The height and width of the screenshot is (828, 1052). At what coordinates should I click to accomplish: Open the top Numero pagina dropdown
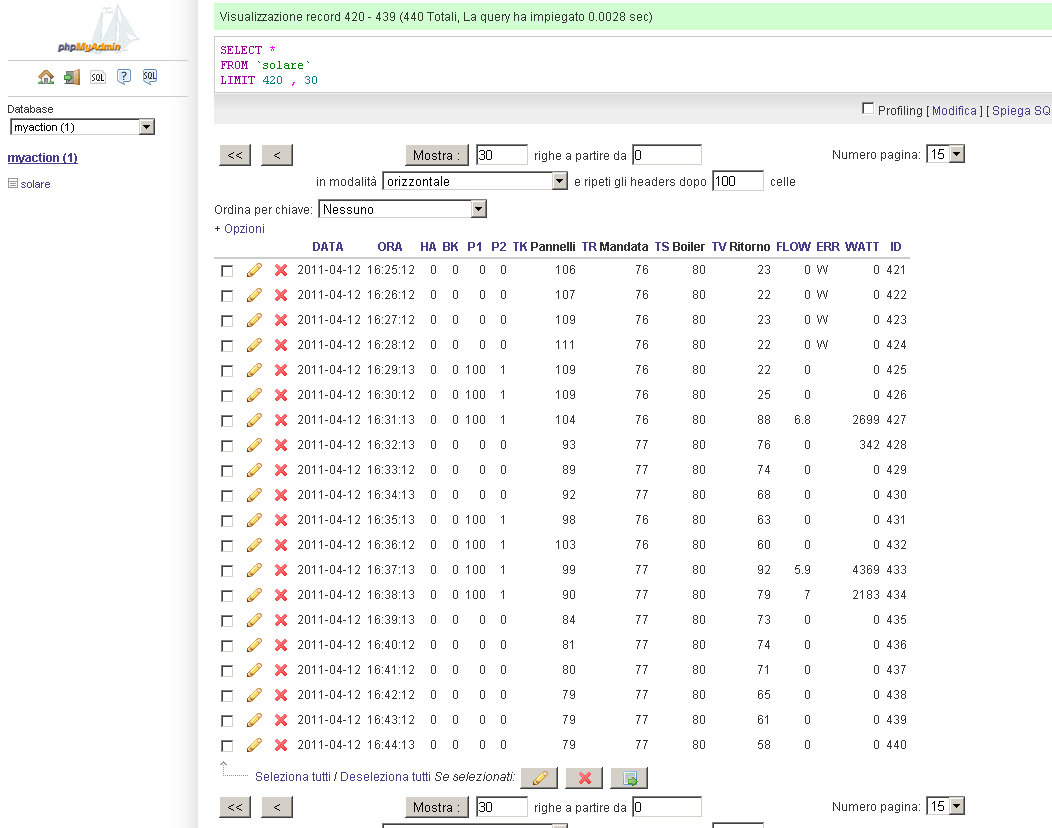945,155
